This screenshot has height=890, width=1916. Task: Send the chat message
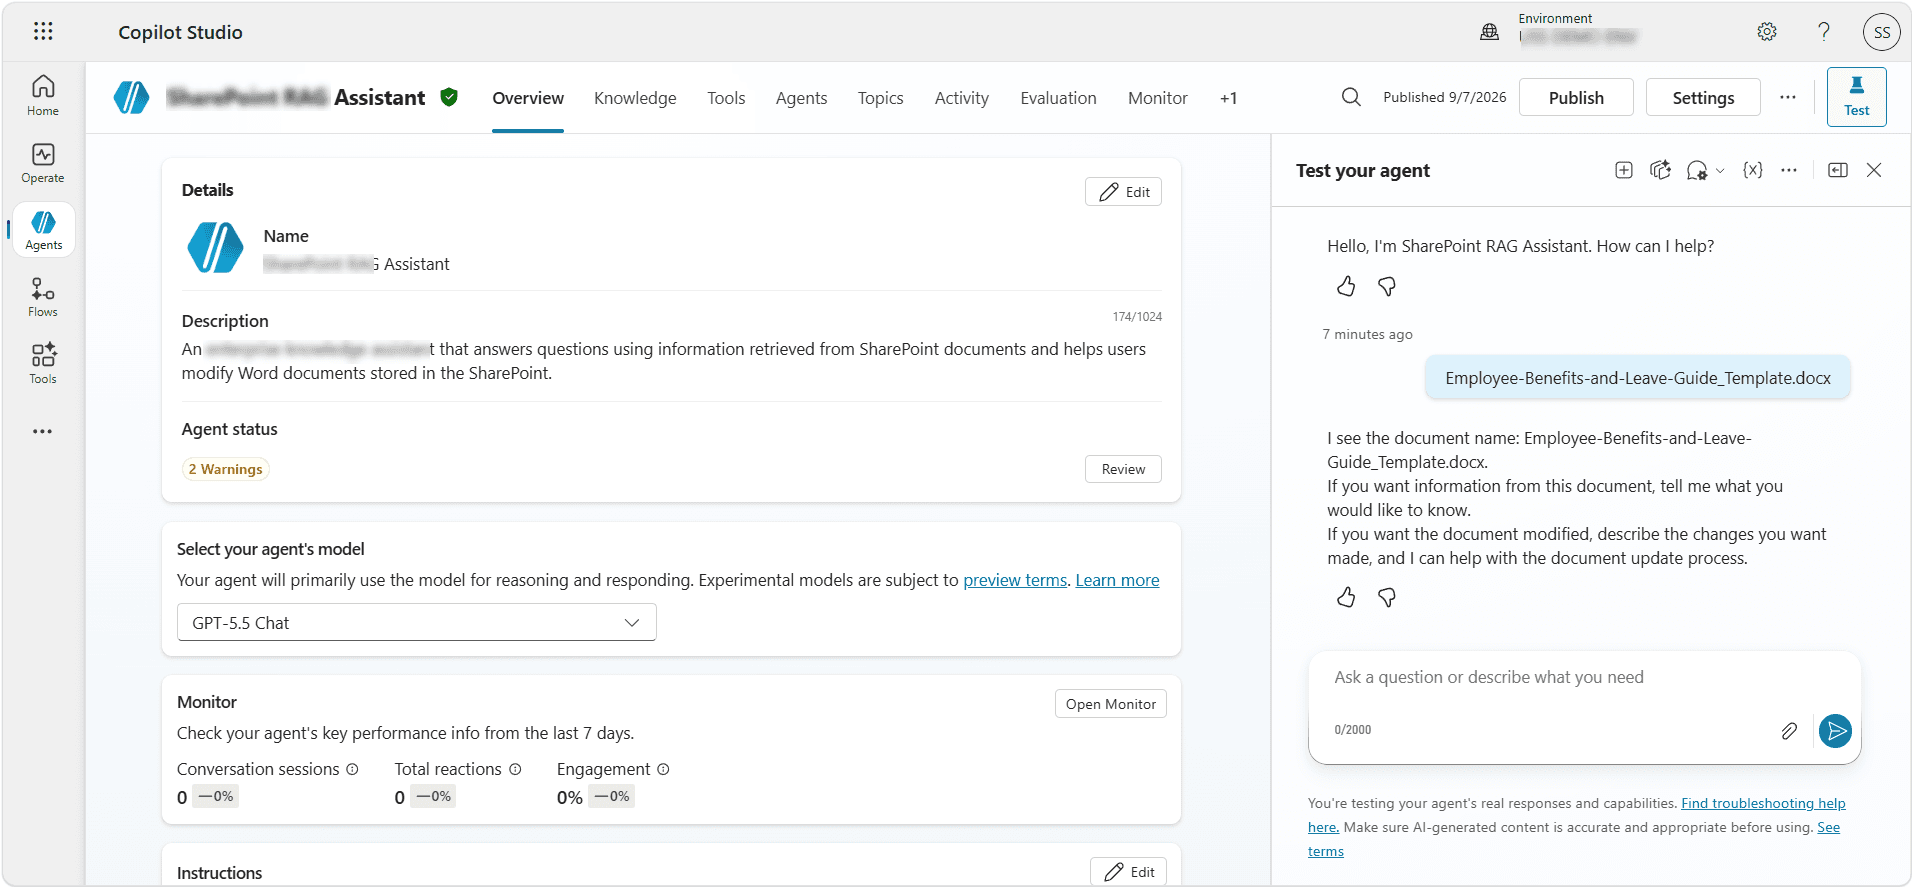point(1835,731)
